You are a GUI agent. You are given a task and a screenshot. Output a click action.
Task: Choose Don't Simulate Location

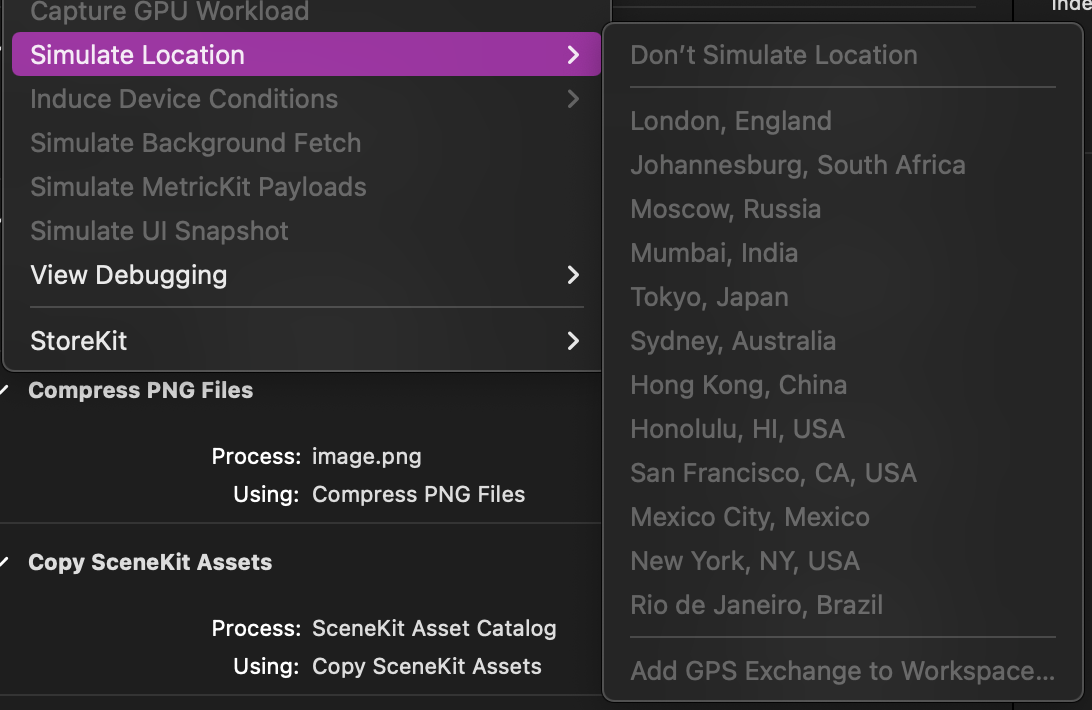843,55
